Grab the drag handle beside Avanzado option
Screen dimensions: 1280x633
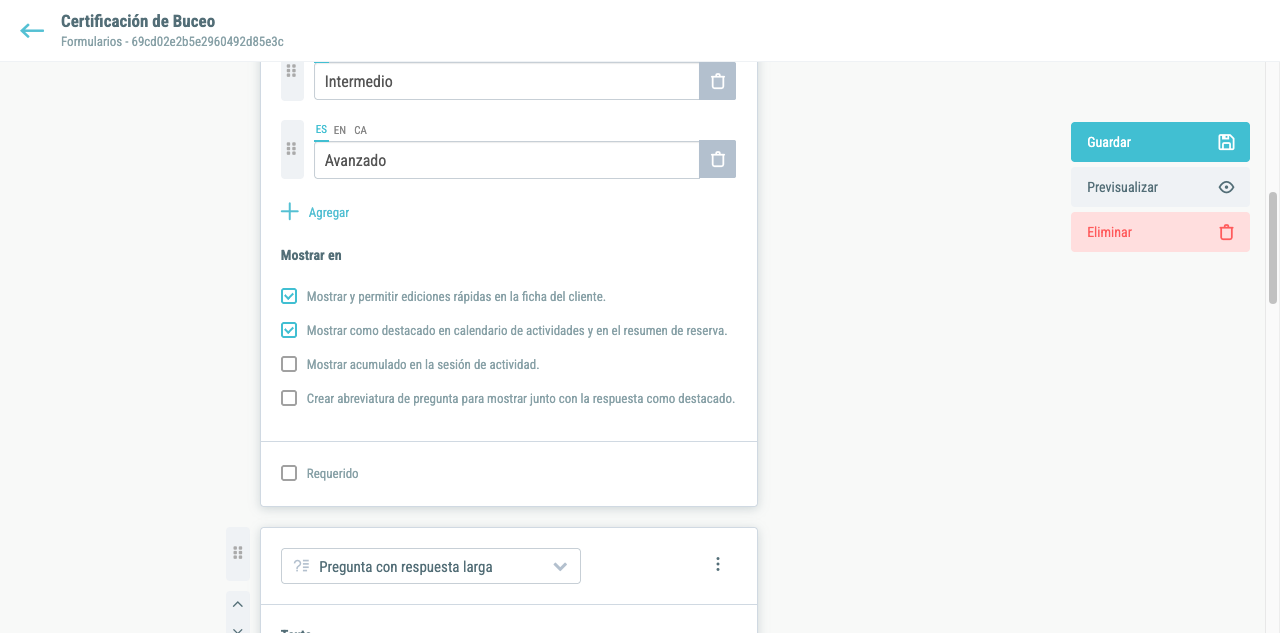click(x=292, y=149)
